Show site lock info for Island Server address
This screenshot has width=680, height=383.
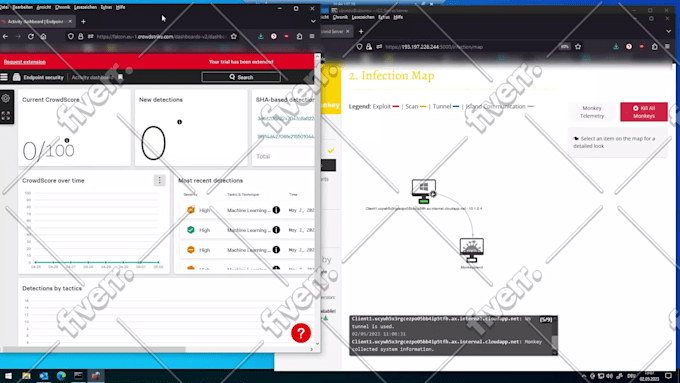point(369,46)
